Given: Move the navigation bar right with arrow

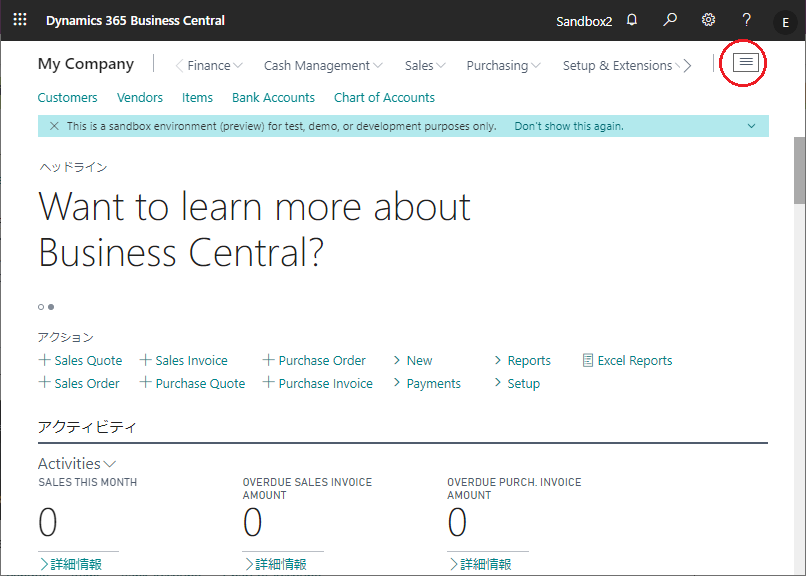Looking at the screenshot, I should 687,66.
